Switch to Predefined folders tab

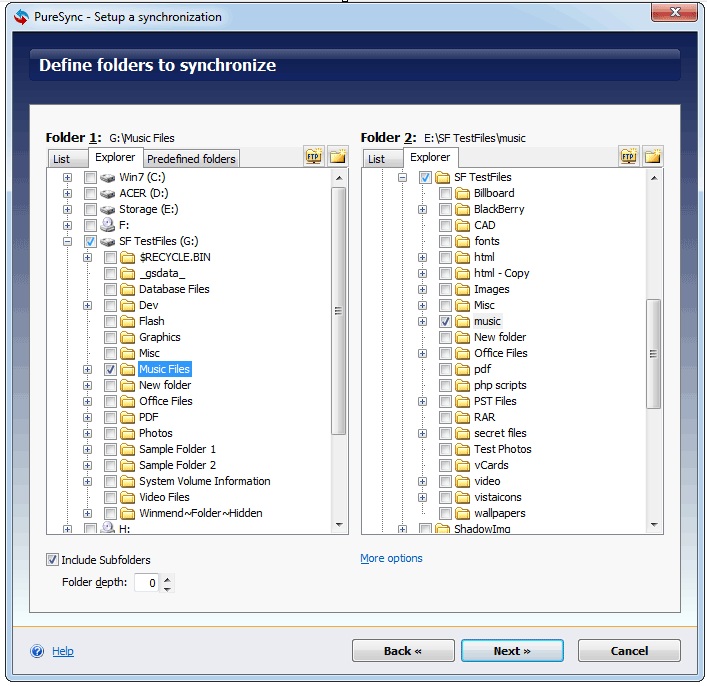(x=191, y=159)
